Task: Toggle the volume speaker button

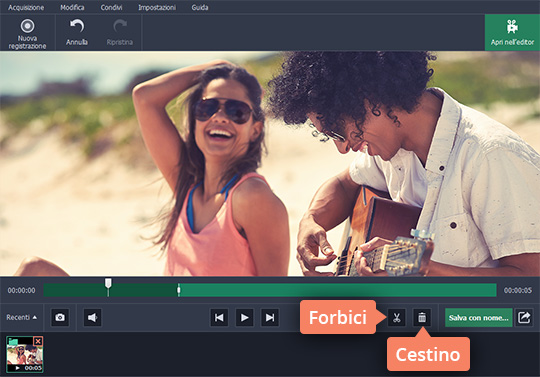Action: pos(92,317)
